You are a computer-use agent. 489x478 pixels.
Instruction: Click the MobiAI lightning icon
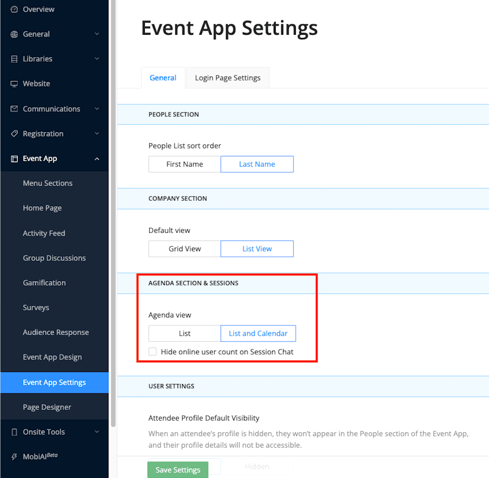(x=14, y=457)
